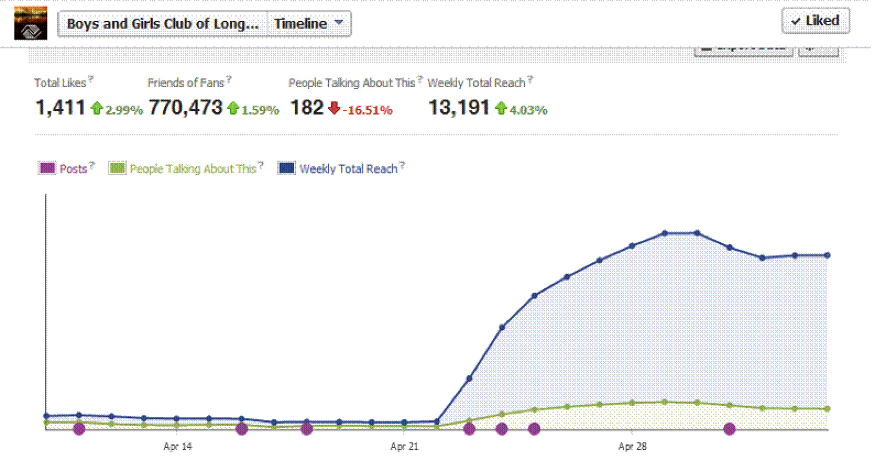Toggle the Liked button

coord(816,21)
